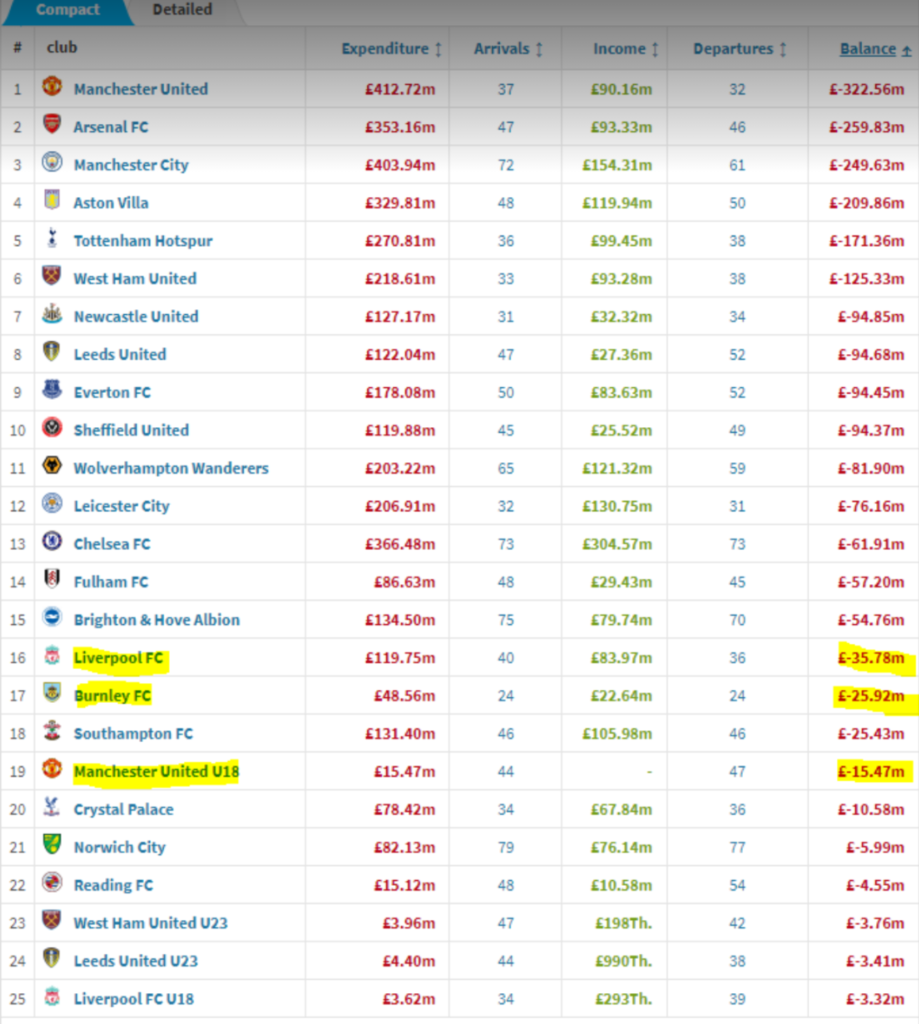Open the Wolverhampton Wanderers club link
Viewport: 919px width, 1024px height.
(x=171, y=468)
